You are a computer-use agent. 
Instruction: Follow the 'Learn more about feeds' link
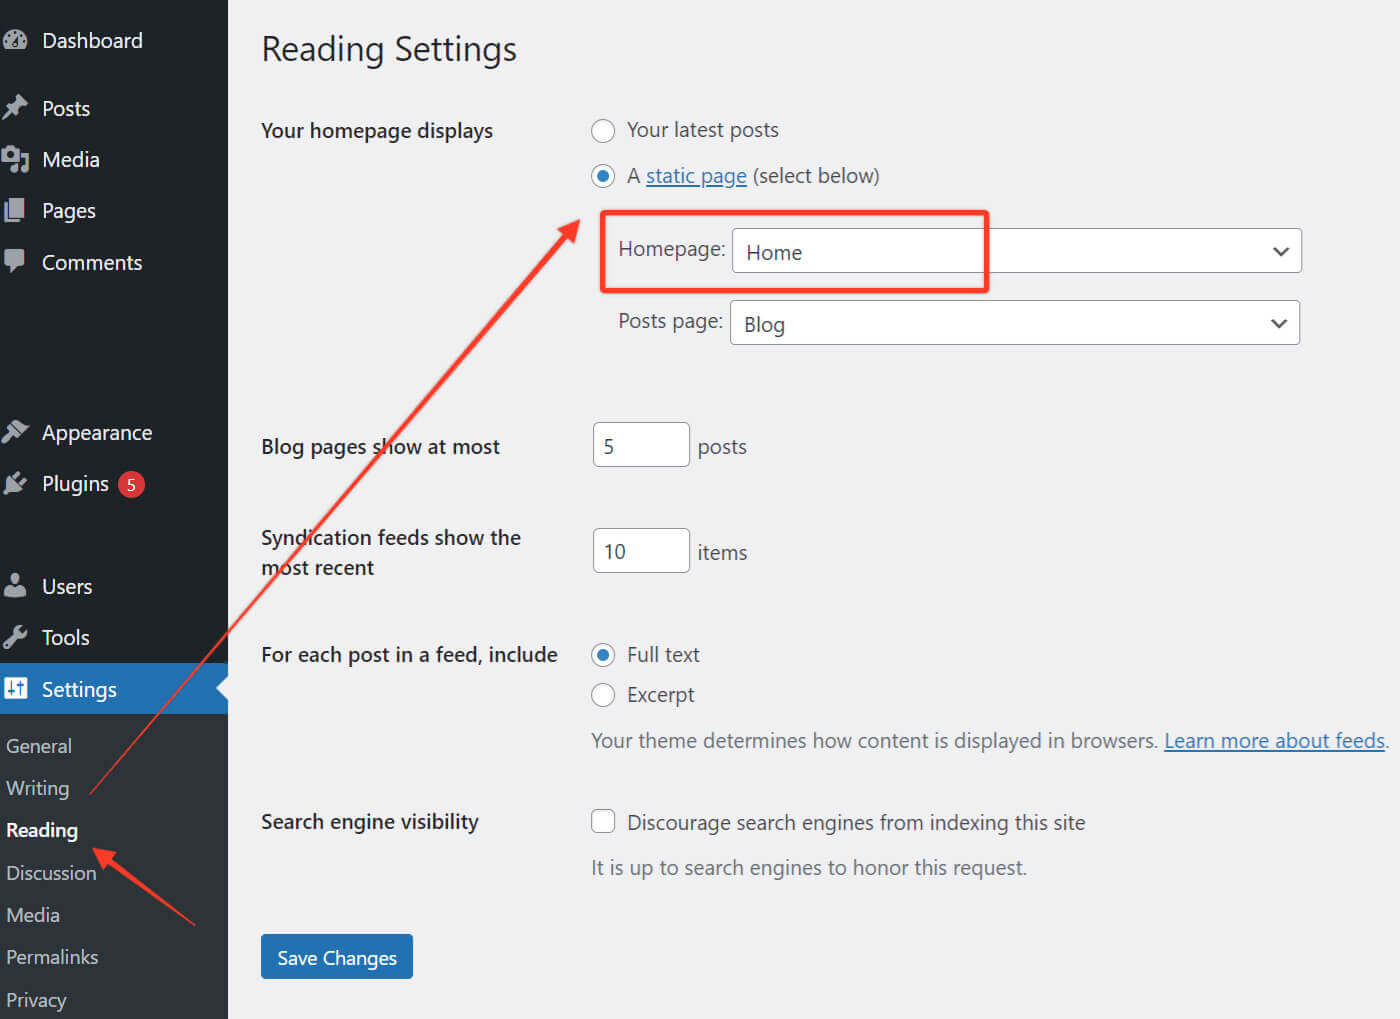[1274, 741]
